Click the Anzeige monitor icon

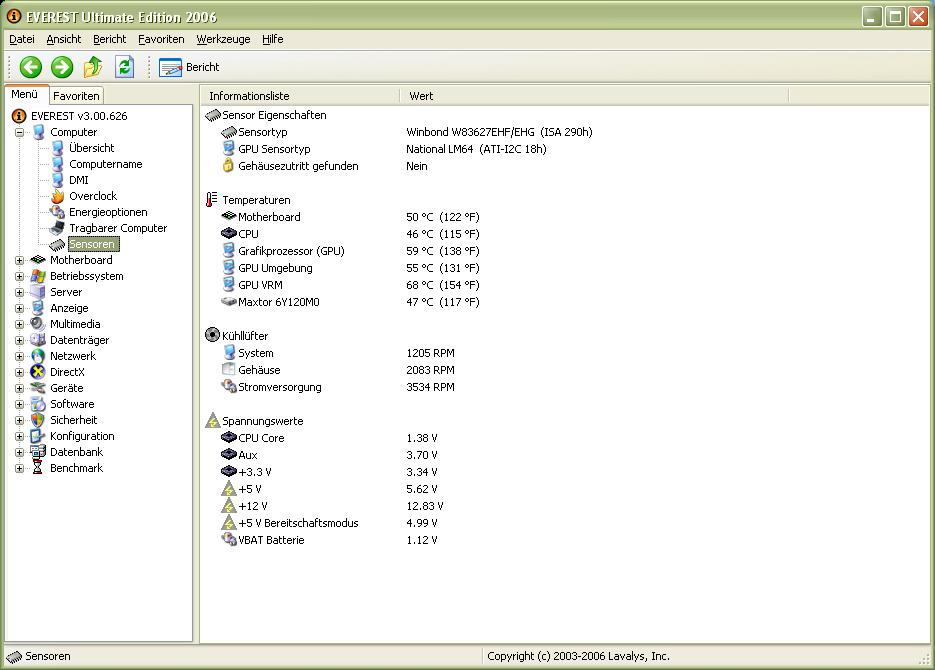click(38, 308)
